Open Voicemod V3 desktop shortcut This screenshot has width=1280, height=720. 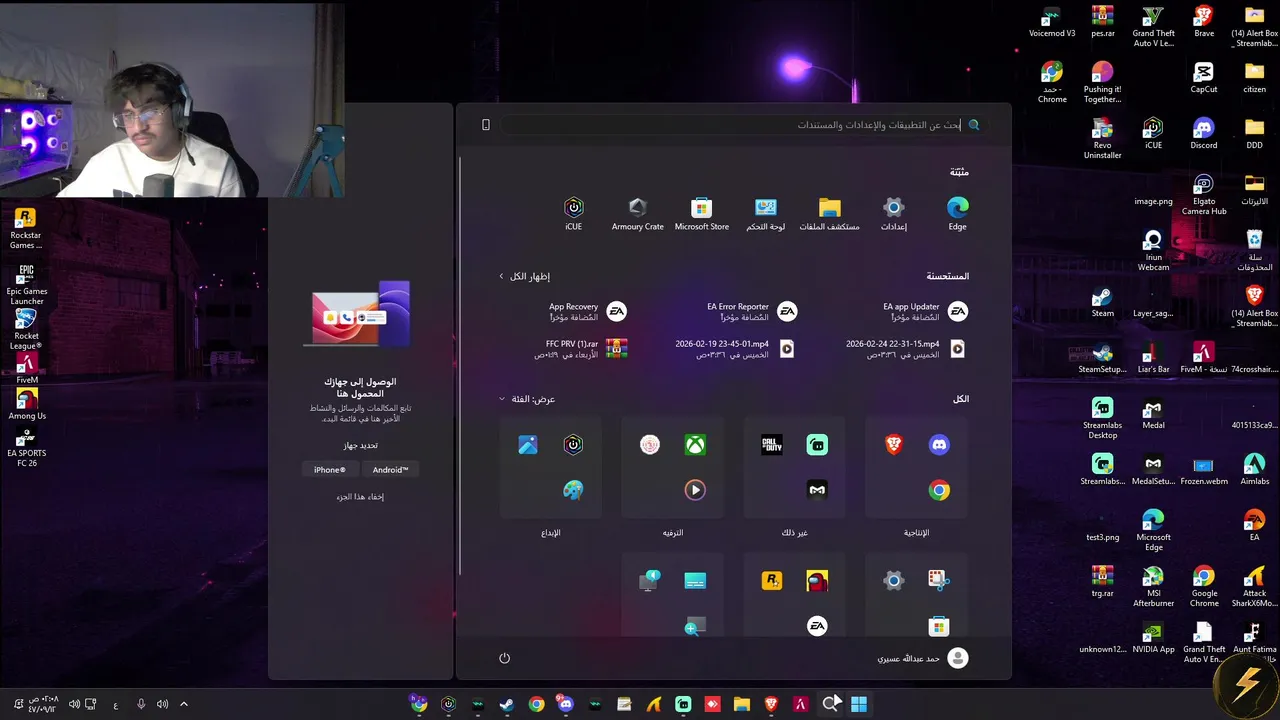[1052, 22]
